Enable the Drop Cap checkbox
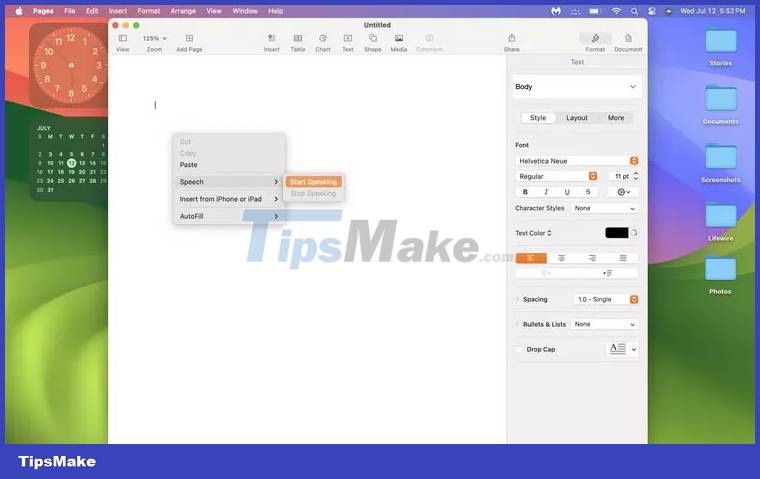The width and height of the screenshot is (760, 479). (519, 350)
